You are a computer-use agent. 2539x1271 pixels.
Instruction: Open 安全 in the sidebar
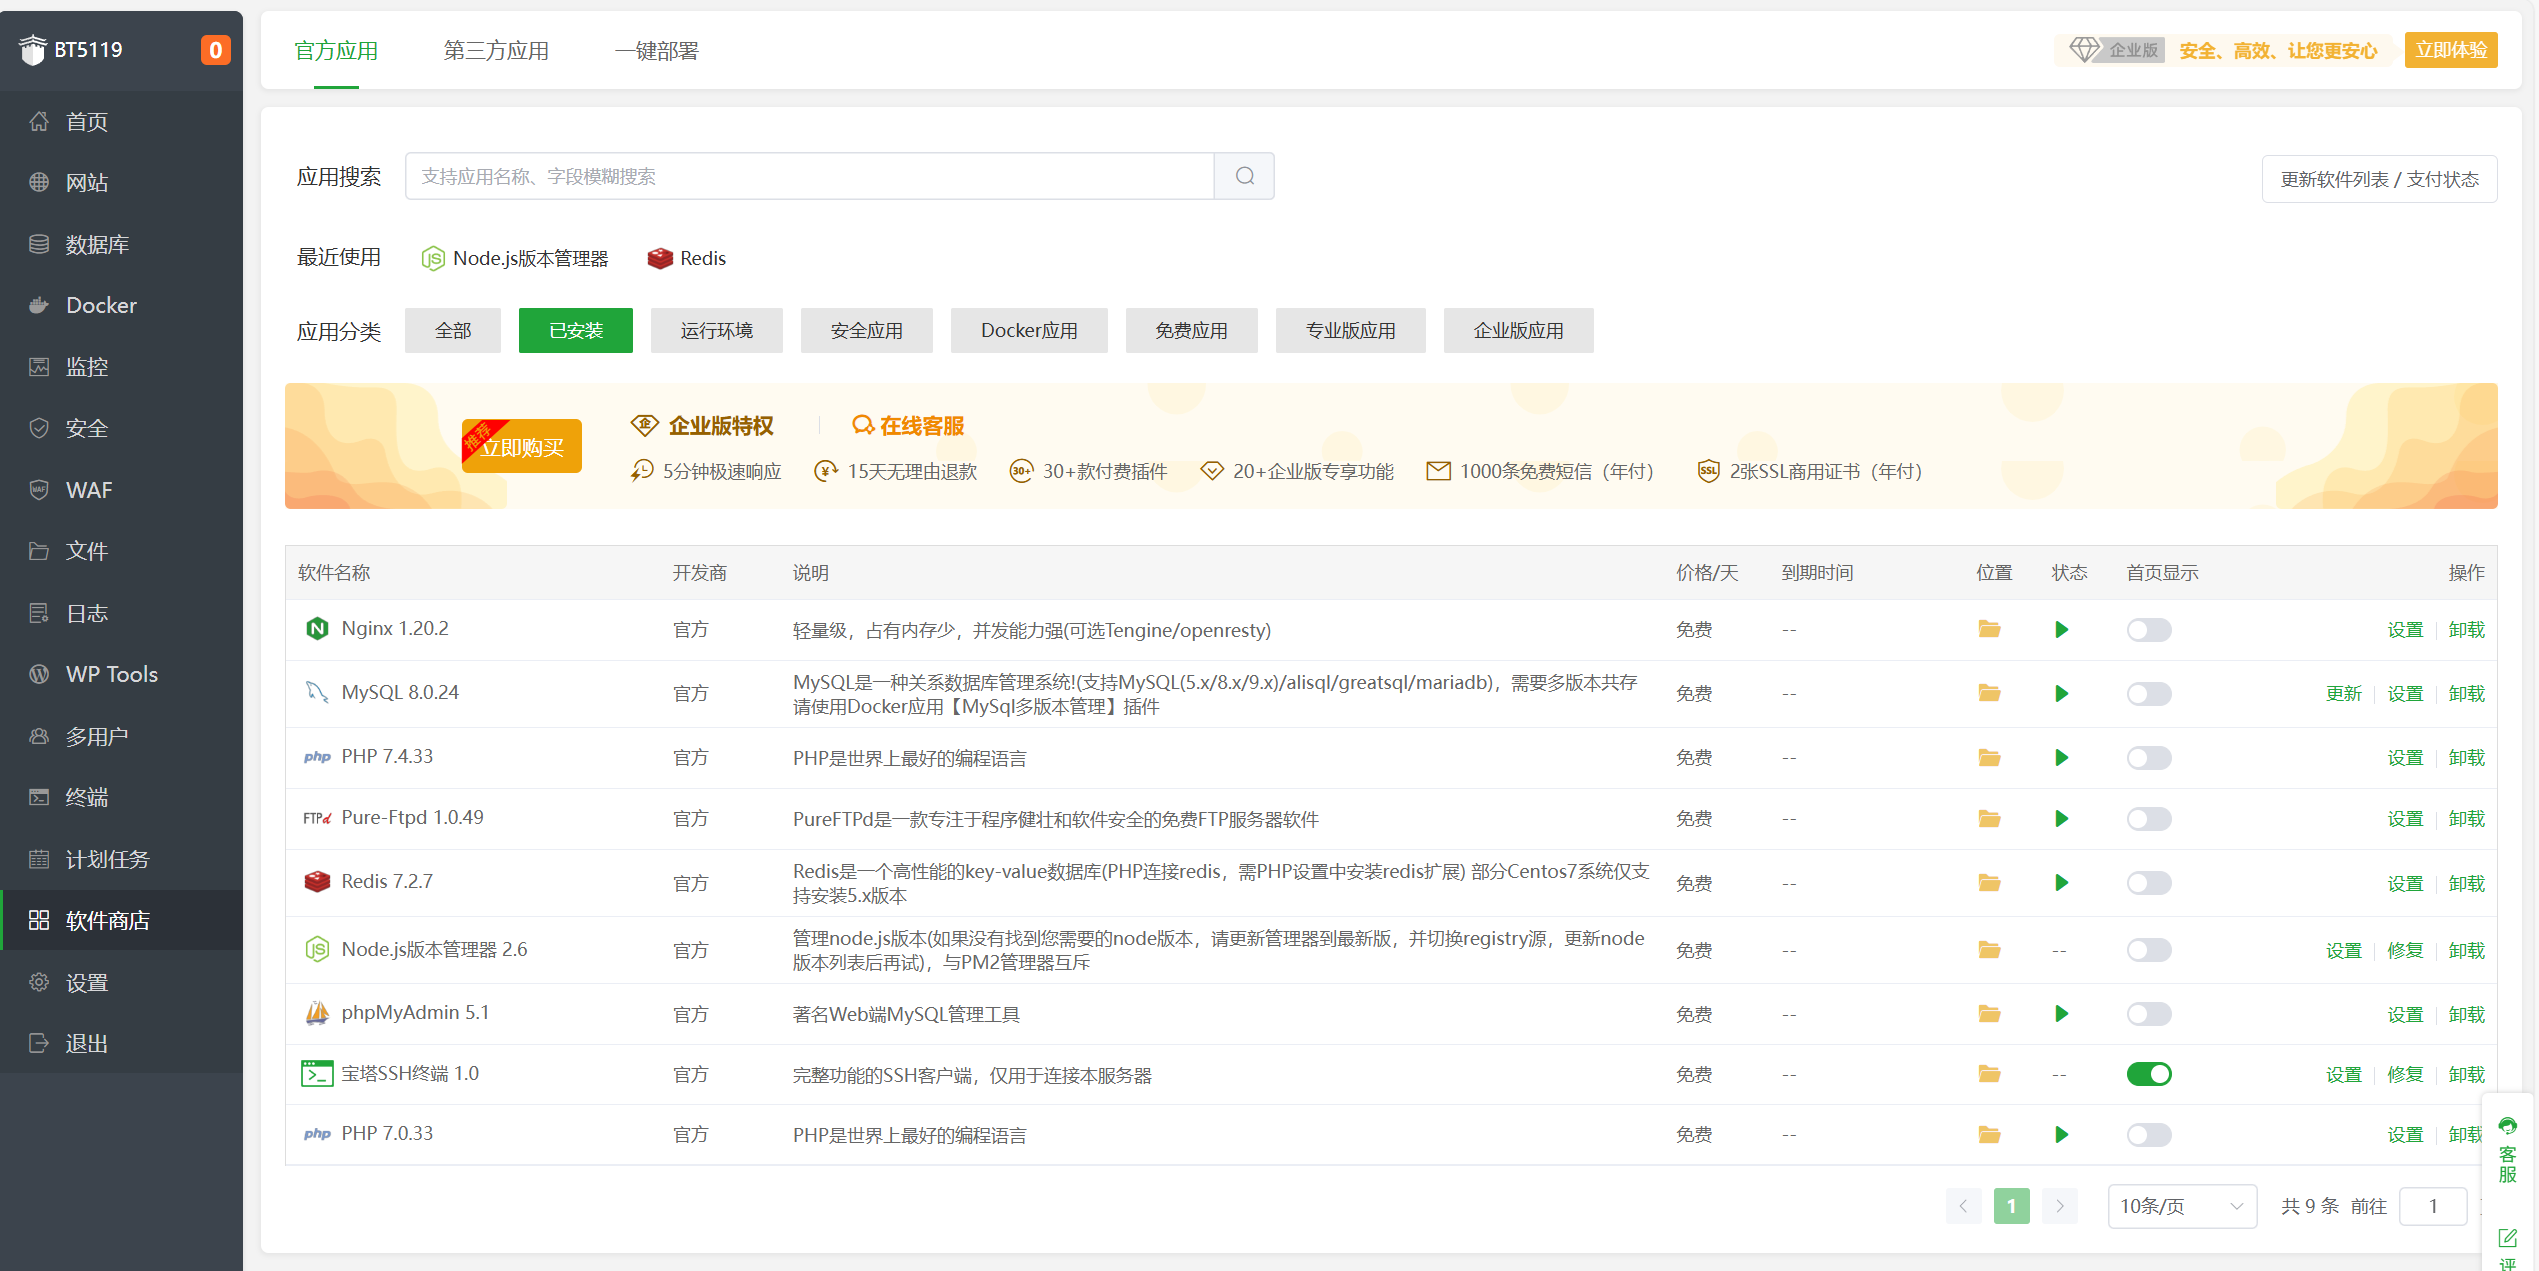pyautogui.click(x=122, y=428)
